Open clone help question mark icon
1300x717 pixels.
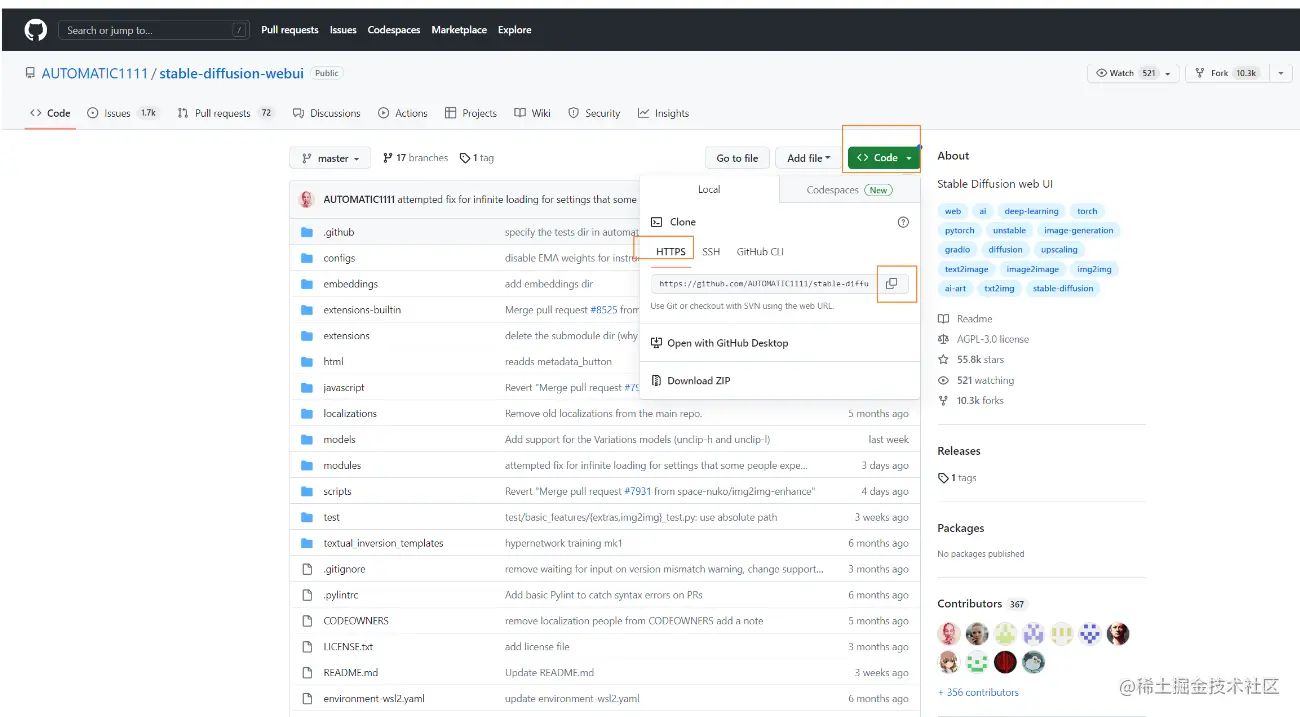pyautogui.click(x=903, y=222)
